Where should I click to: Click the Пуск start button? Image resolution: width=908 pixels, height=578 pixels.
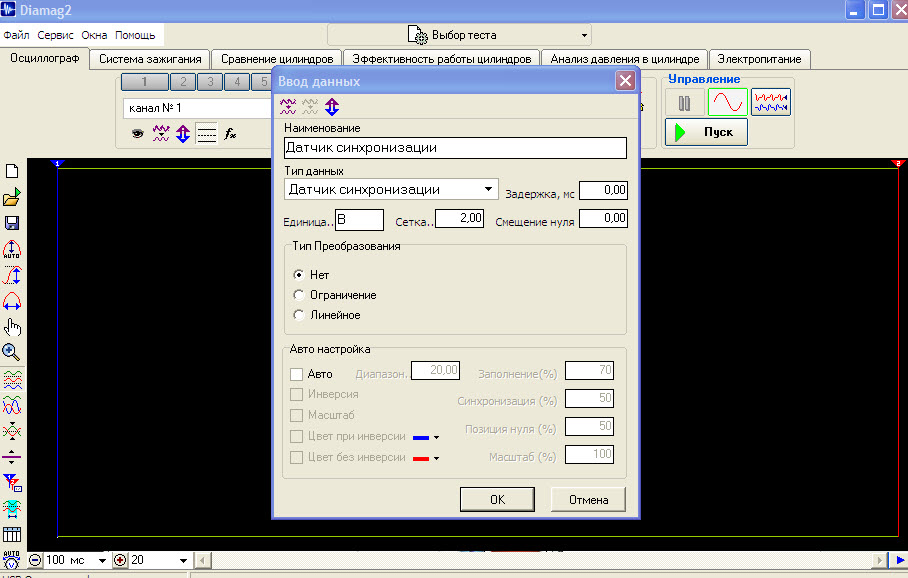(x=706, y=132)
